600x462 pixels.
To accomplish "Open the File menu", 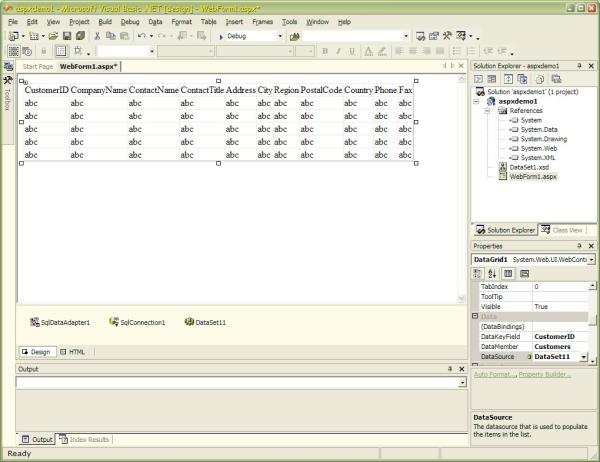I will pyautogui.click(x=13, y=22).
